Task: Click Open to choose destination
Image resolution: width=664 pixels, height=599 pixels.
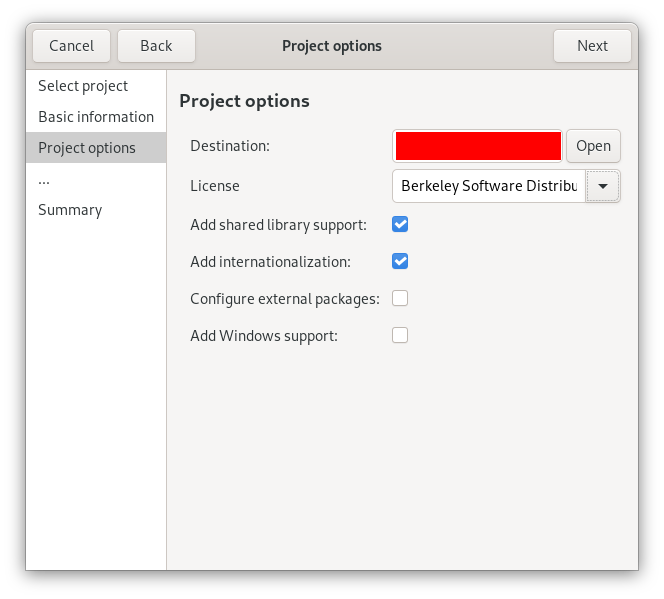Action: pos(593,146)
